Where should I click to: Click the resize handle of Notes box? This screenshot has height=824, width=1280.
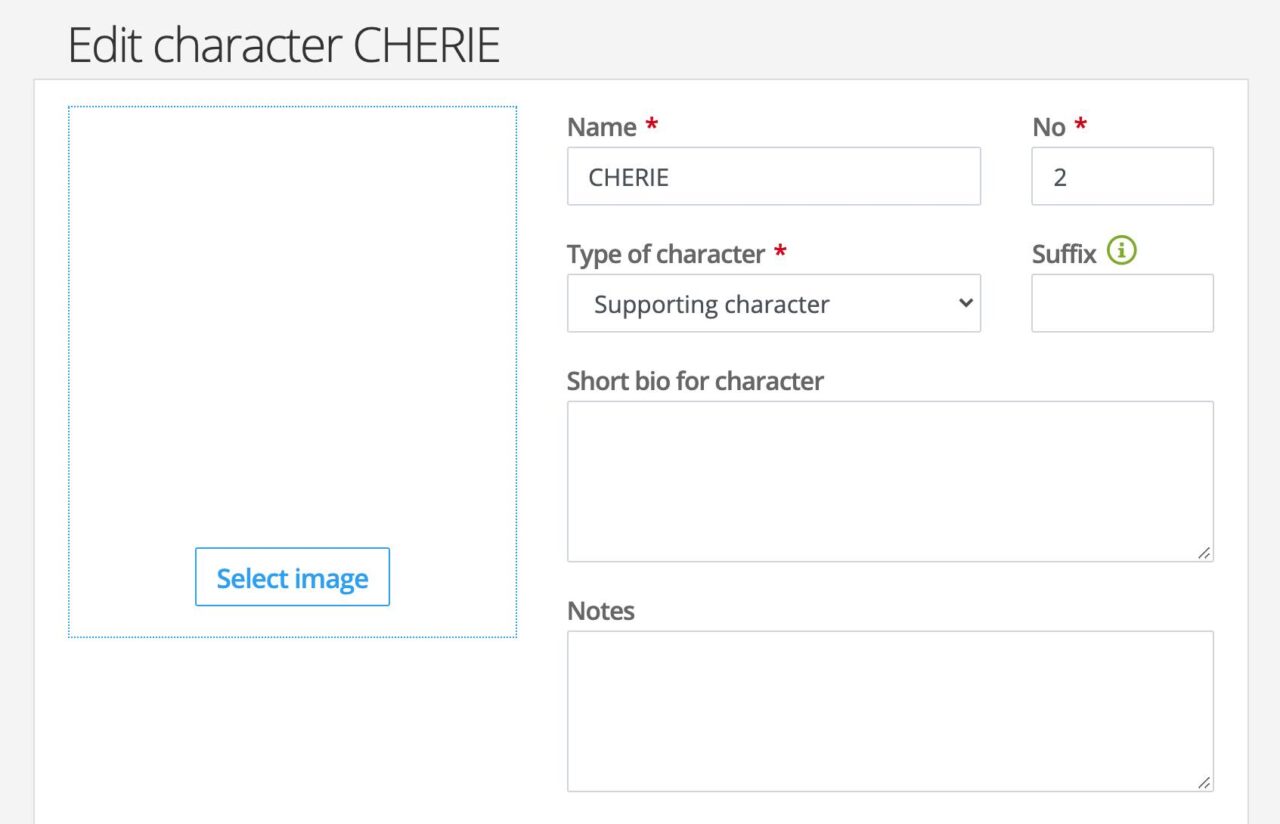pyautogui.click(x=1205, y=783)
